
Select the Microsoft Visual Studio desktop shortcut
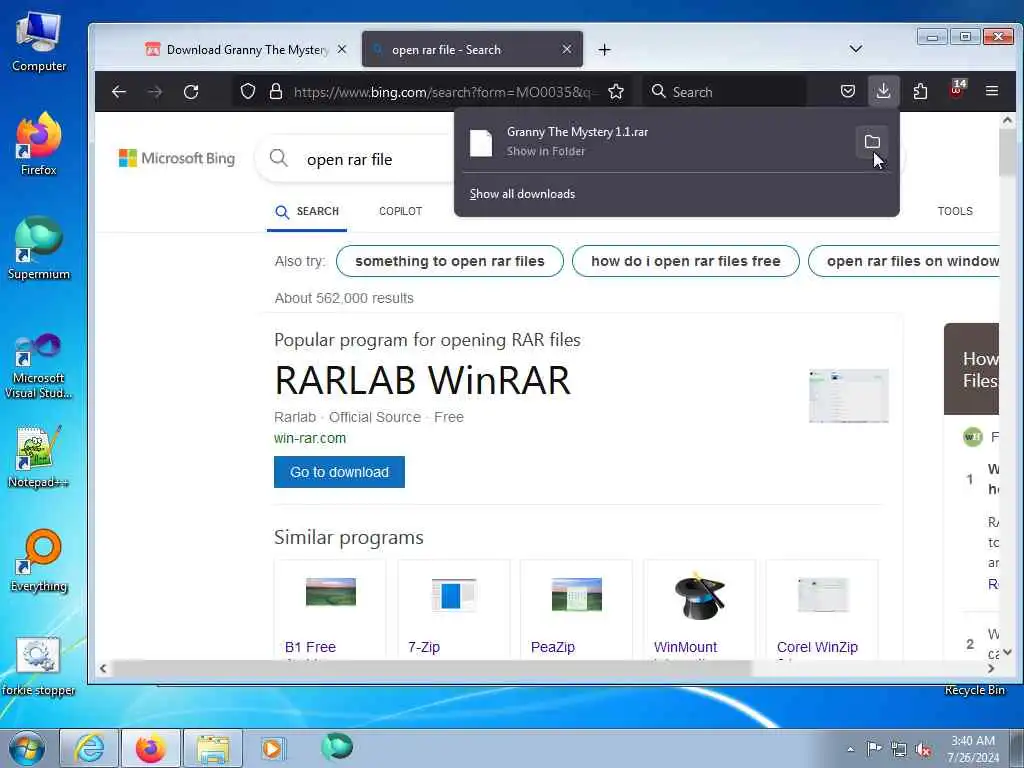coord(39,366)
